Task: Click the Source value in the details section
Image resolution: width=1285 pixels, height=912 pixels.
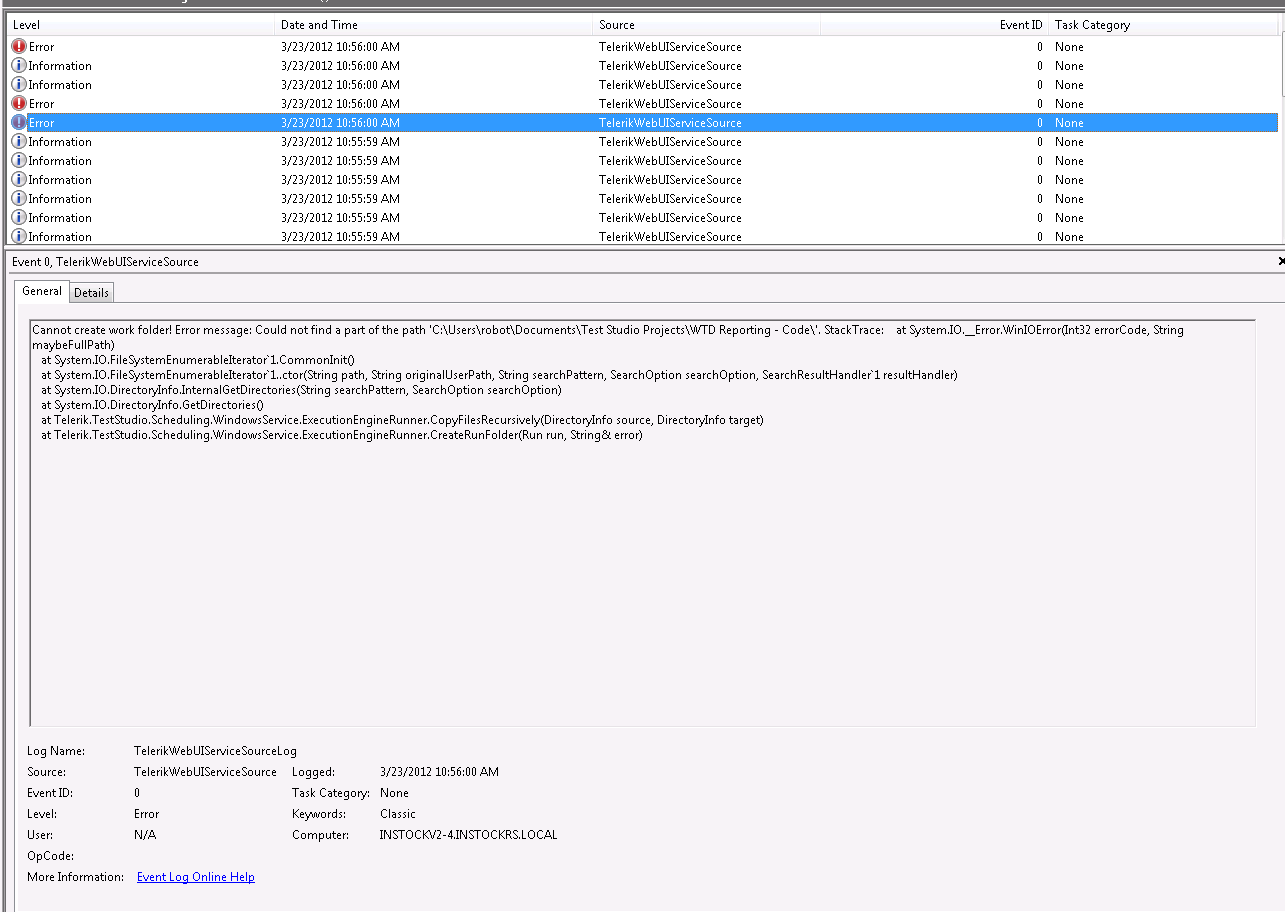Action: [205, 772]
